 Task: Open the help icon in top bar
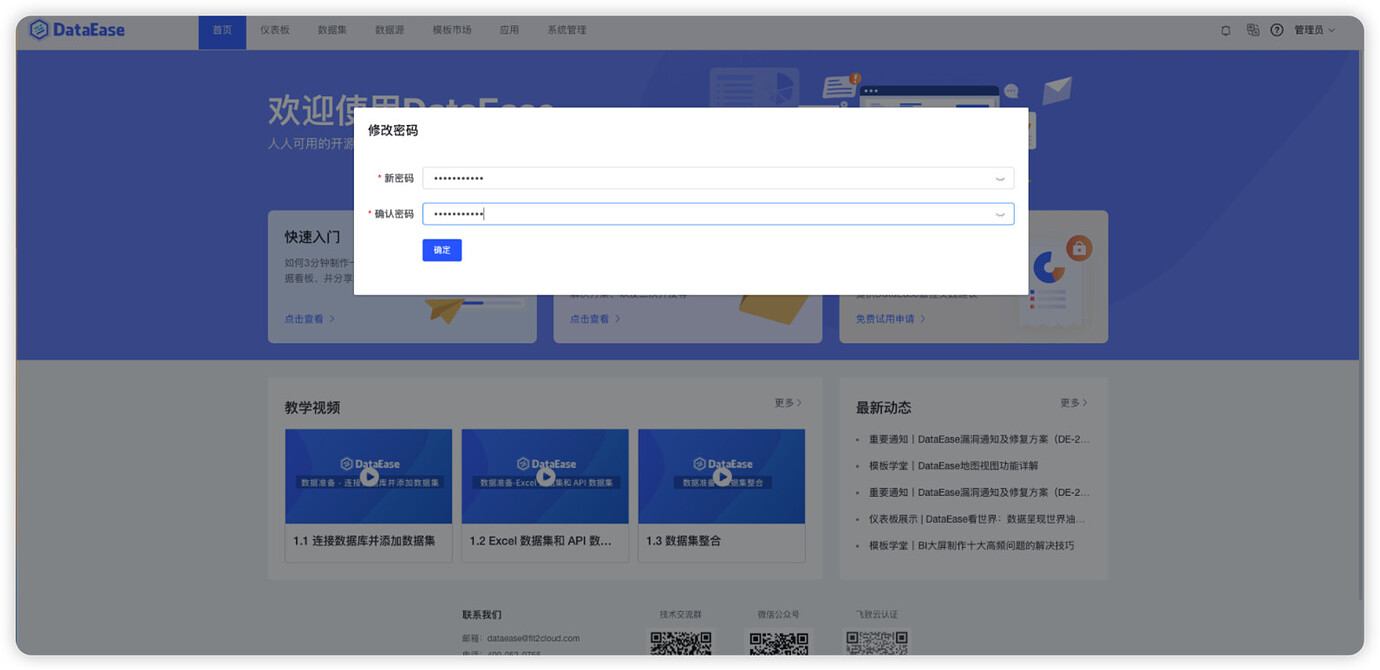click(1277, 30)
